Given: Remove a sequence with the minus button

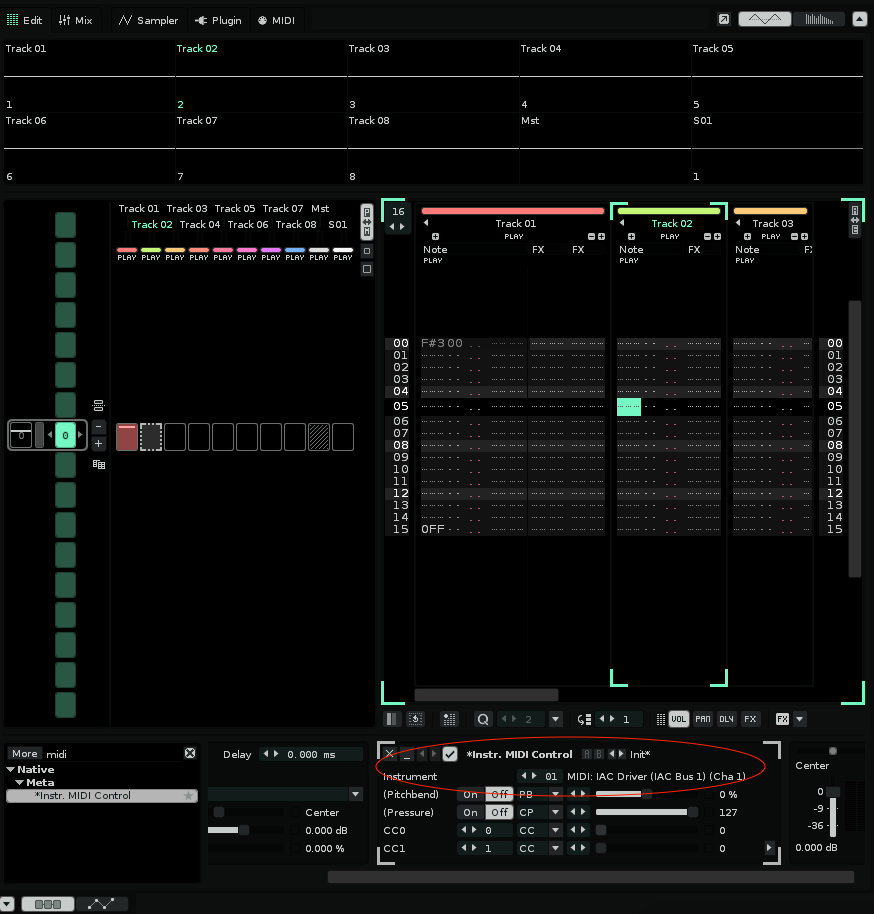Looking at the screenshot, I should (x=99, y=427).
